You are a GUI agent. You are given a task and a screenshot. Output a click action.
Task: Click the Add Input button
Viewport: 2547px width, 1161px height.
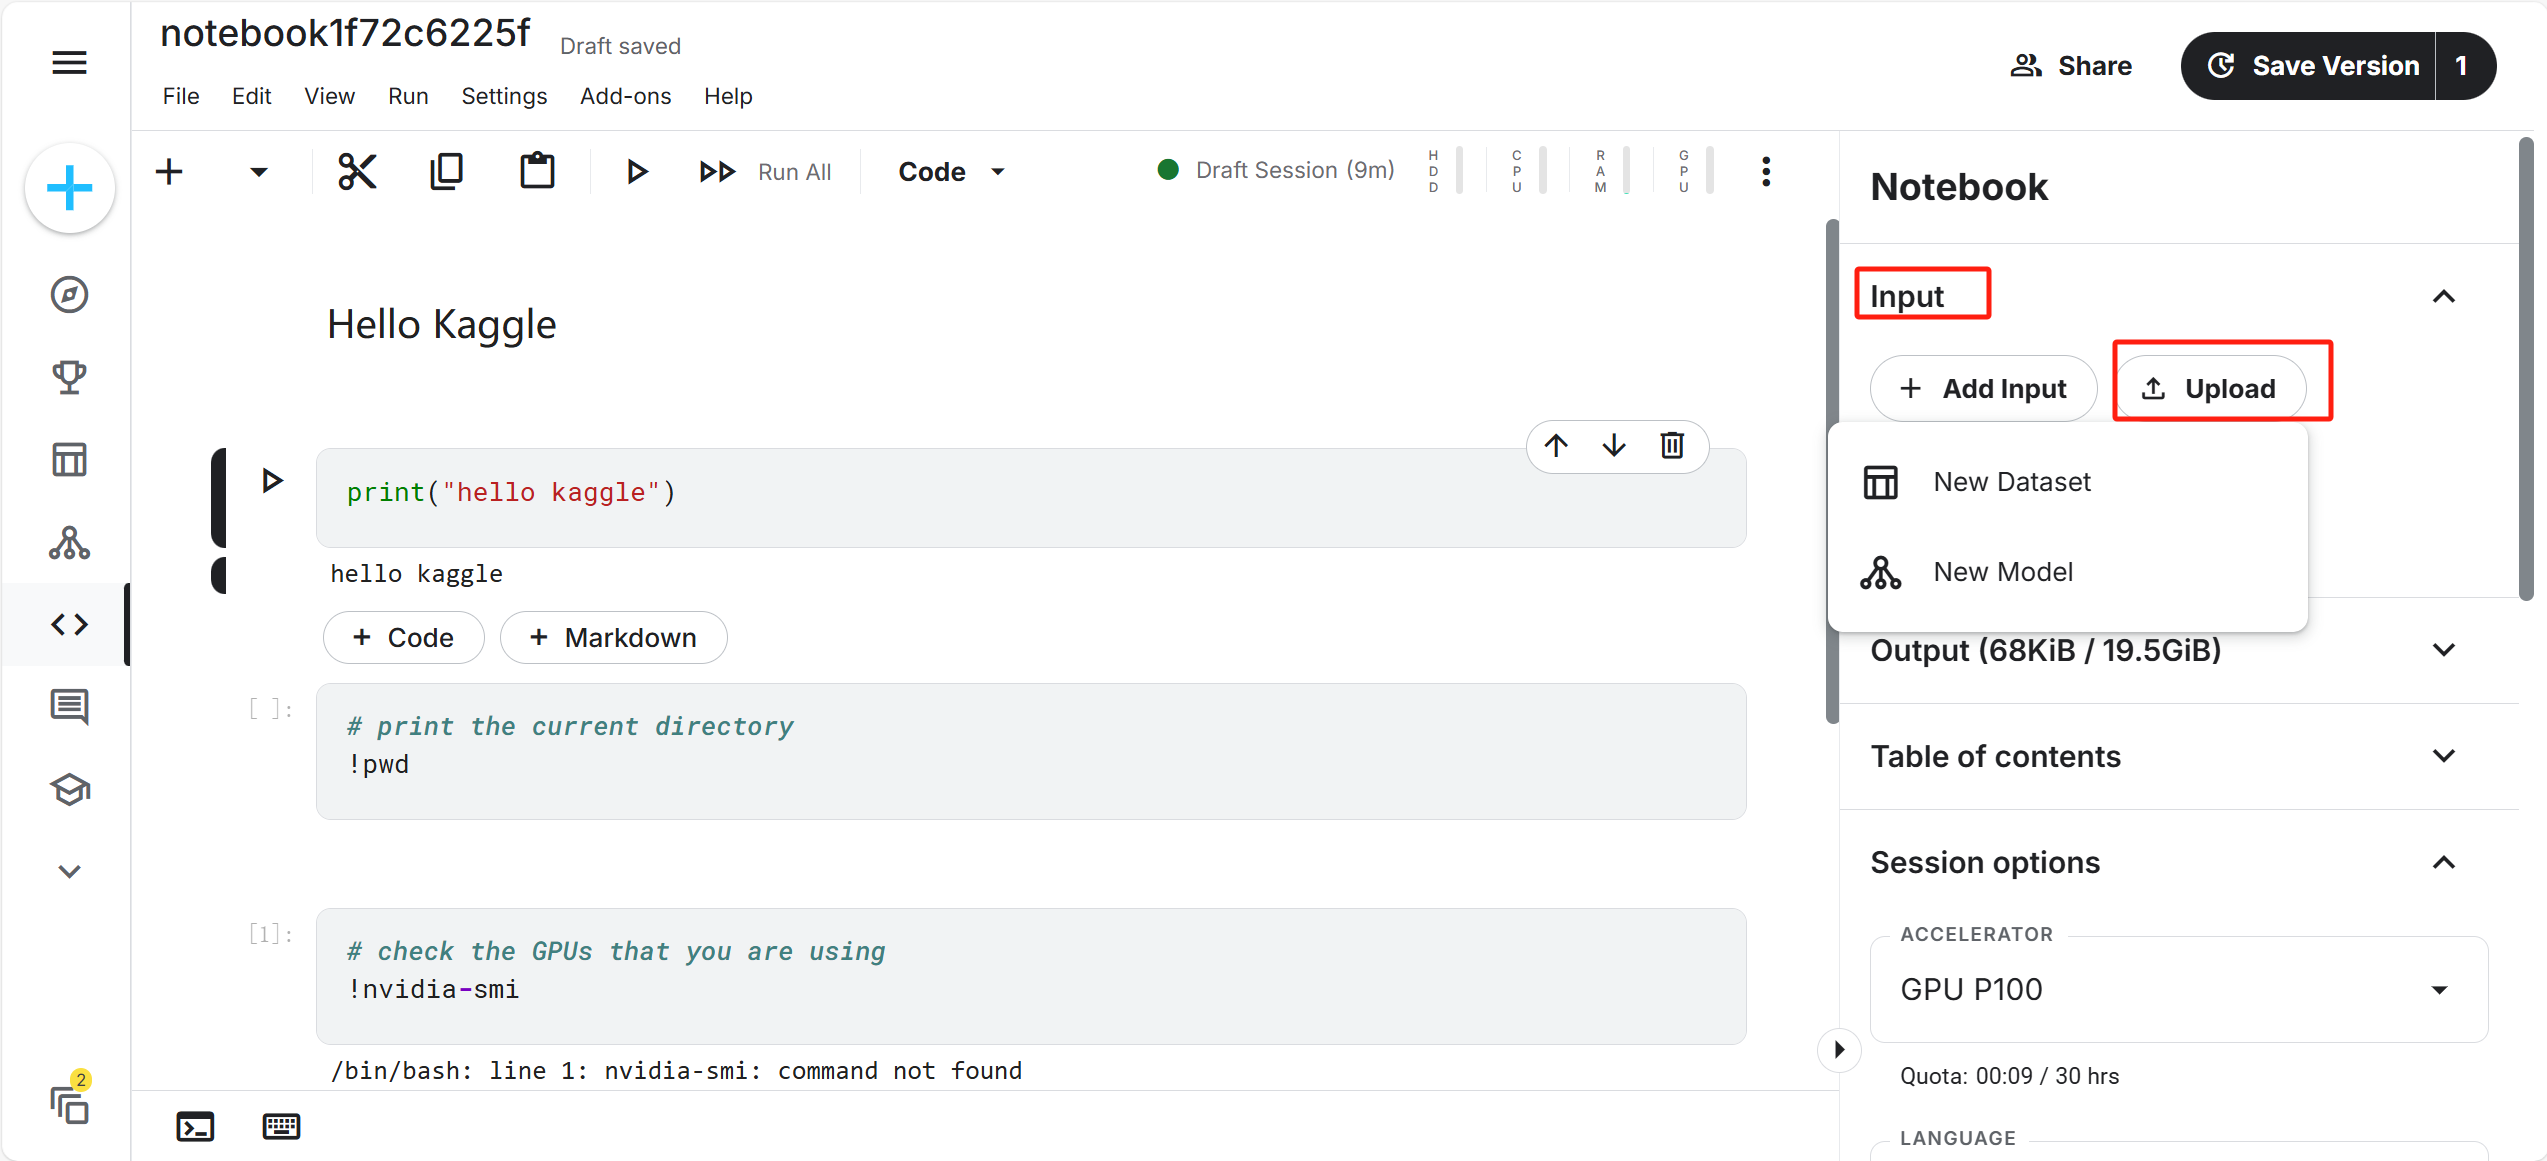[1983, 389]
